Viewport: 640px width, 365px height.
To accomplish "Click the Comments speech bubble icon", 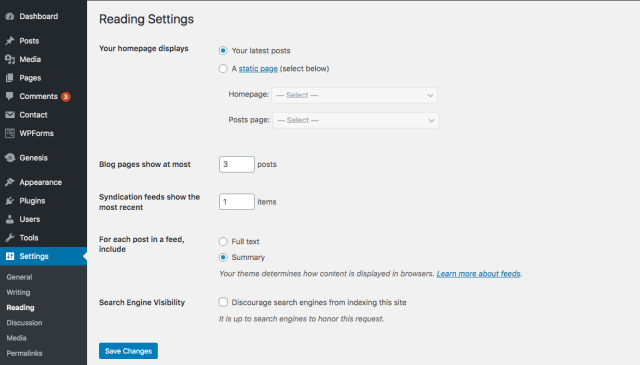I will (x=10, y=96).
